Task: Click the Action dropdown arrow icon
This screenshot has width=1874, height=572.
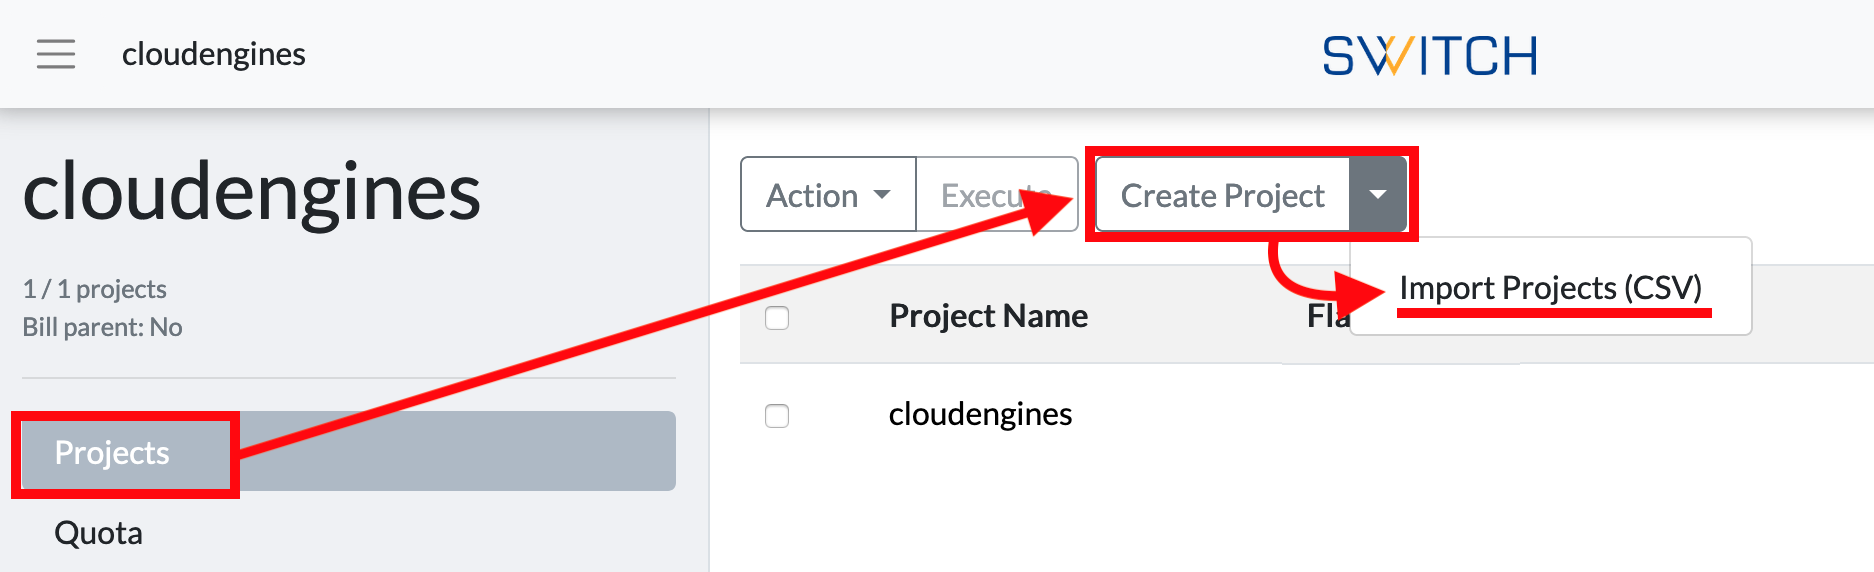Action: tap(882, 195)
